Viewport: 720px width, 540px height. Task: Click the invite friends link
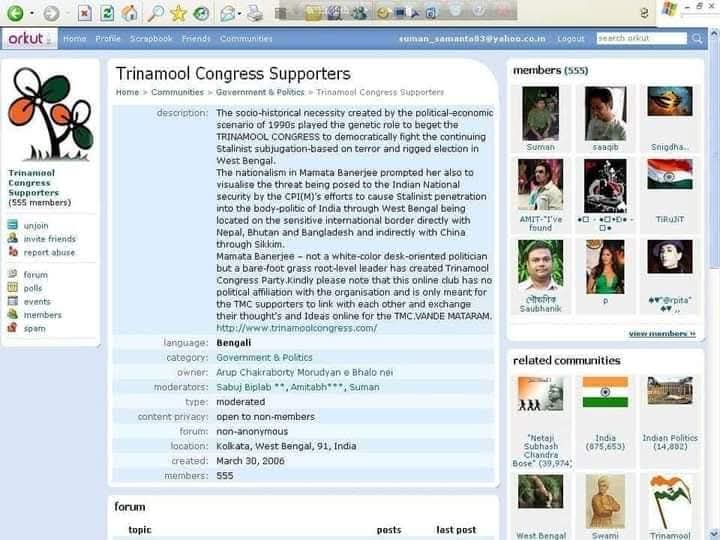(x=50, y=239)
